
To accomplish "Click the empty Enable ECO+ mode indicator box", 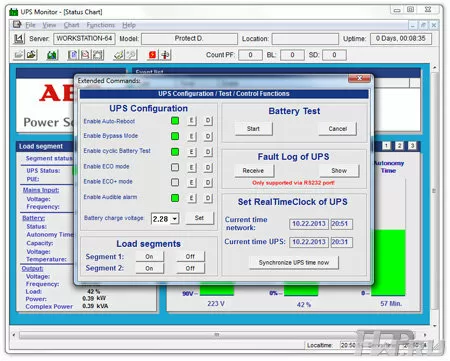I will [x=175, y=182].
